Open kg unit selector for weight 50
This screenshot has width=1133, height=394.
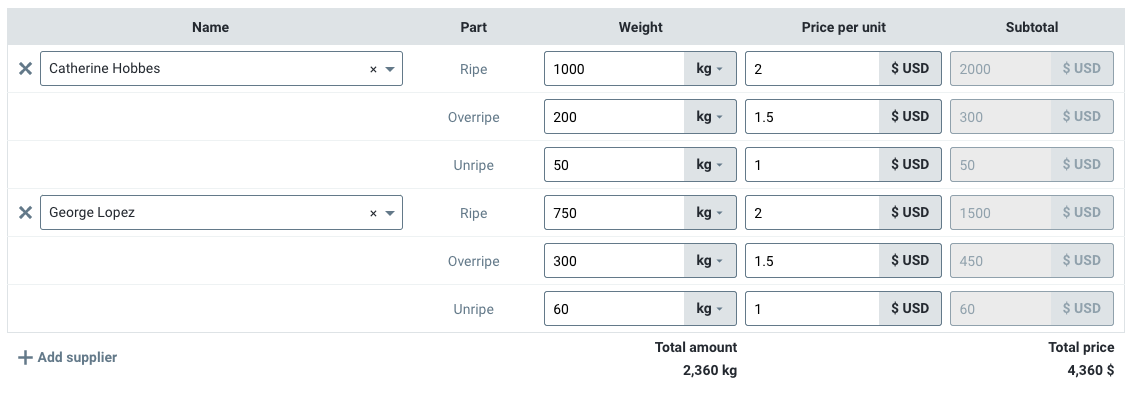pyautogui.click(x=710, y=165)
